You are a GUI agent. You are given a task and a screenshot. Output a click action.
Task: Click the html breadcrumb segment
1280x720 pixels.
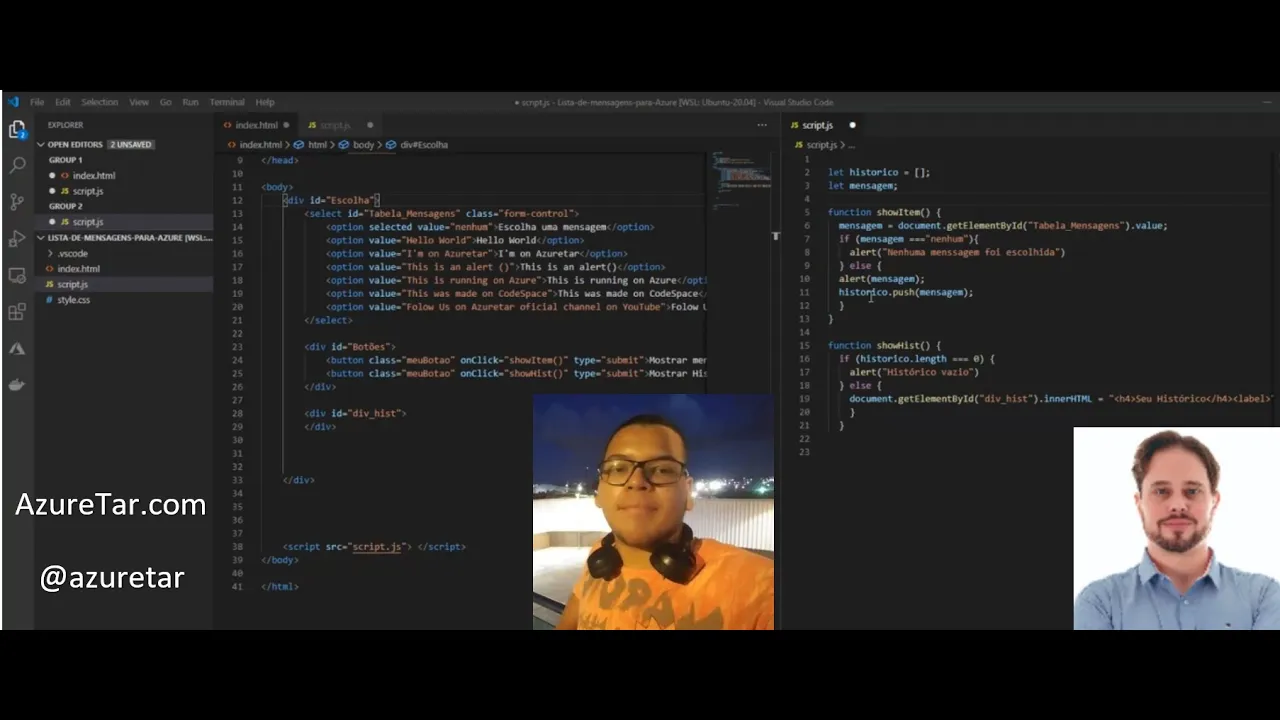[x=317, y=145]
